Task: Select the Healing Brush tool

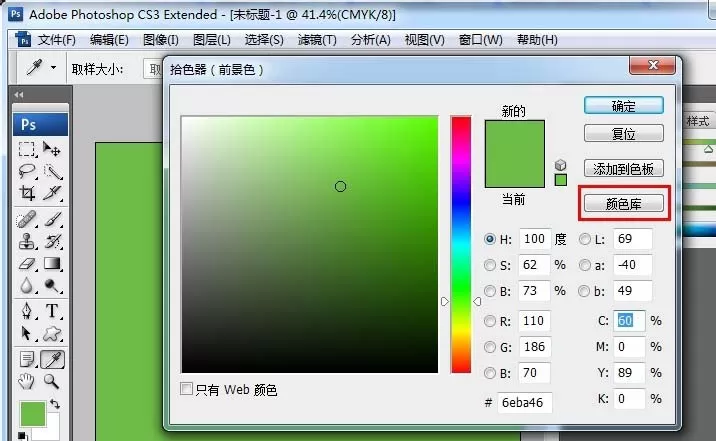Action: 26,219
